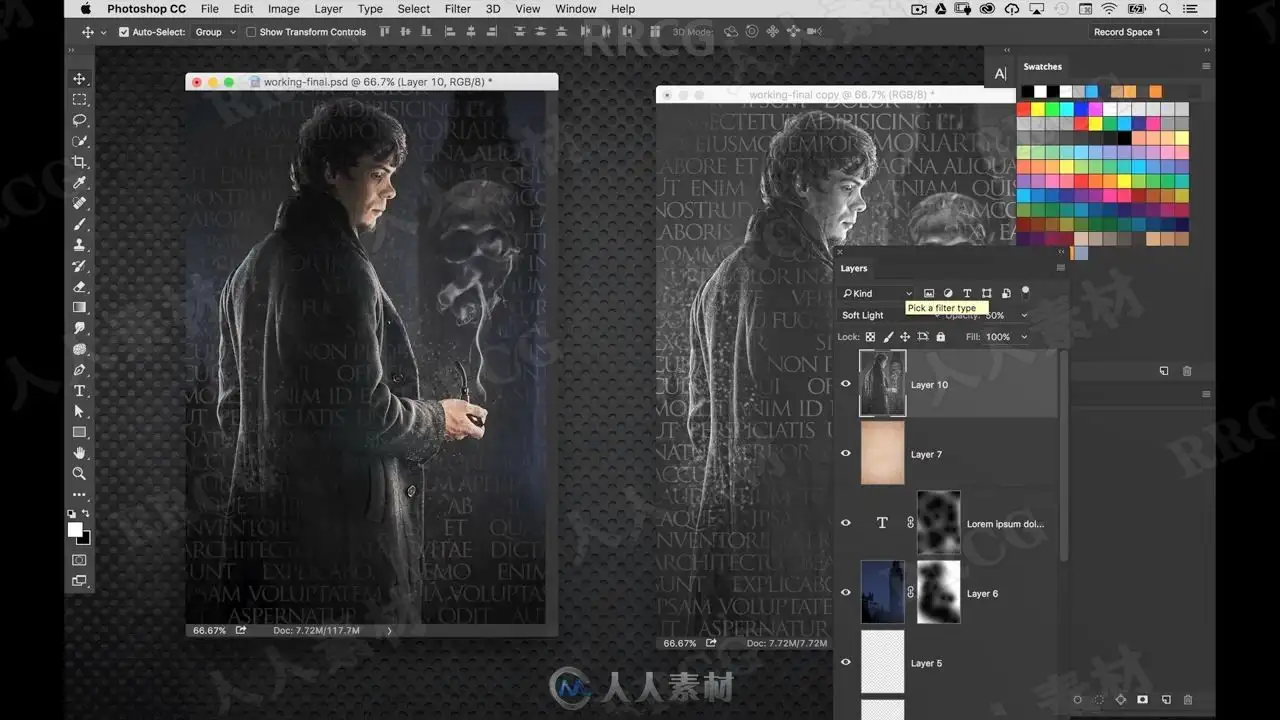The width and height of the screenshot is (1280, 720).
Task: Expand status bar info arrow in working-final.psd
Action: 389,631
